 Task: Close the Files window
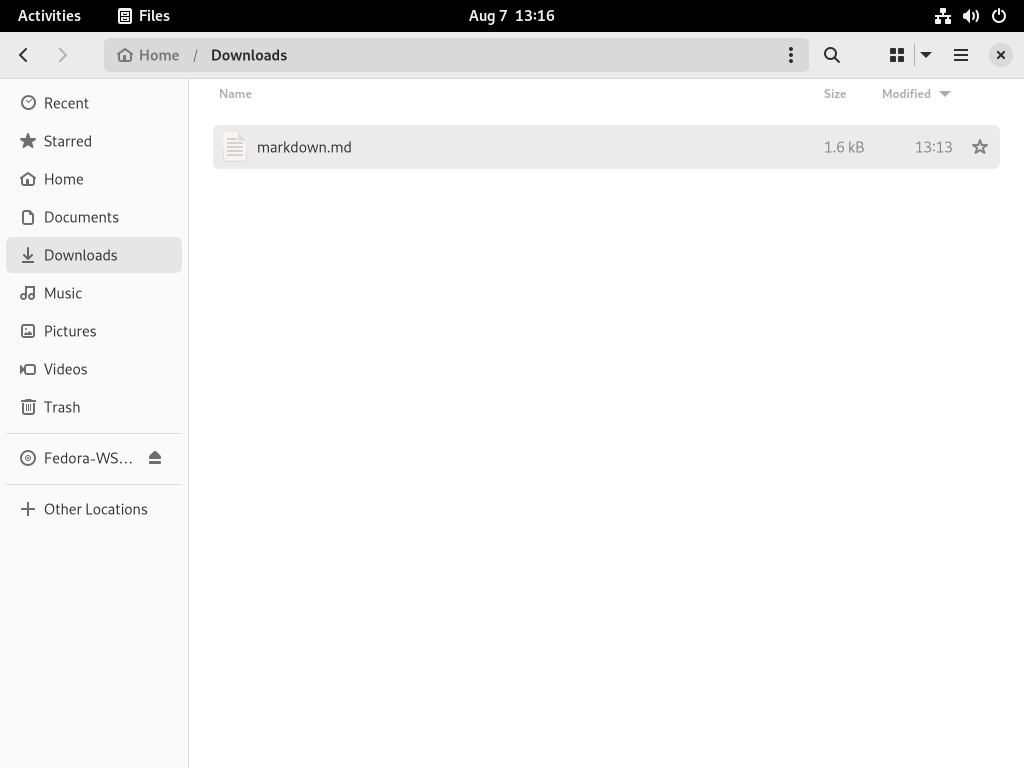click(1000, 55)
